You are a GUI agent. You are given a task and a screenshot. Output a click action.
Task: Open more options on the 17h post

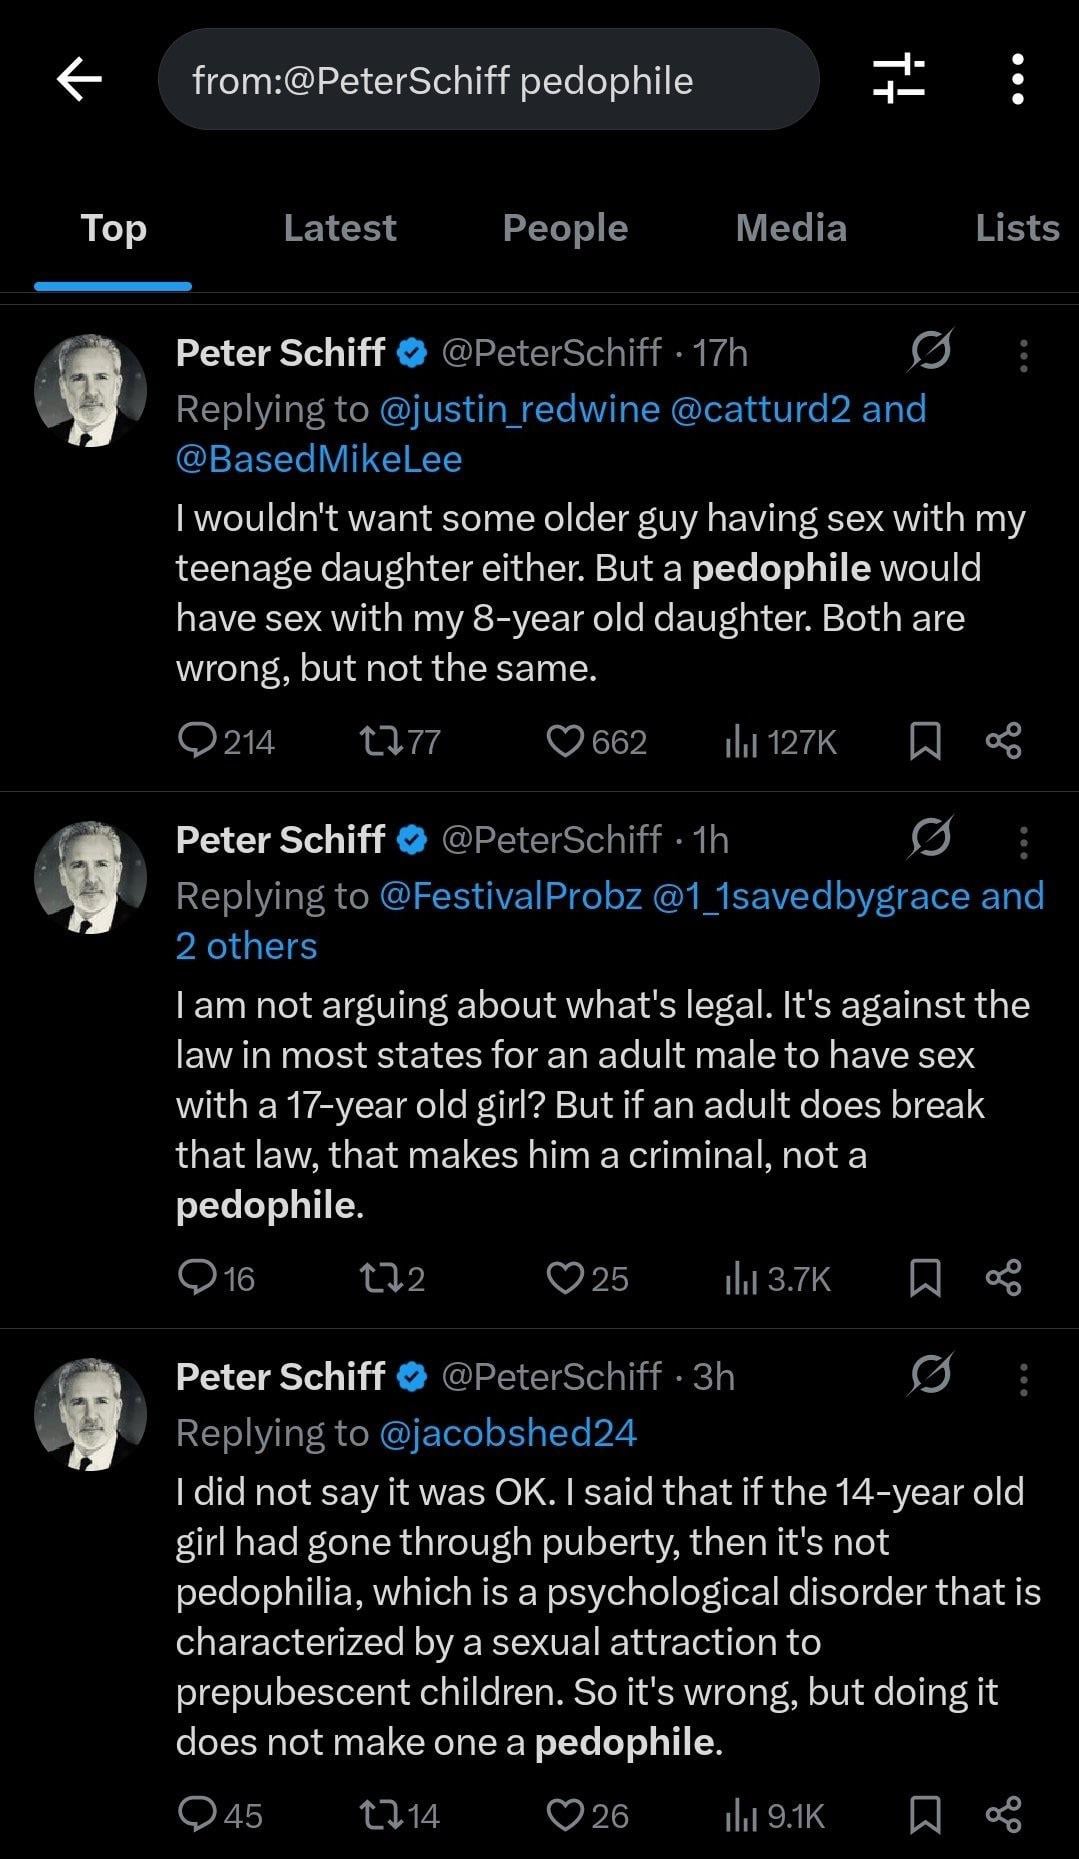[1023, 355]
